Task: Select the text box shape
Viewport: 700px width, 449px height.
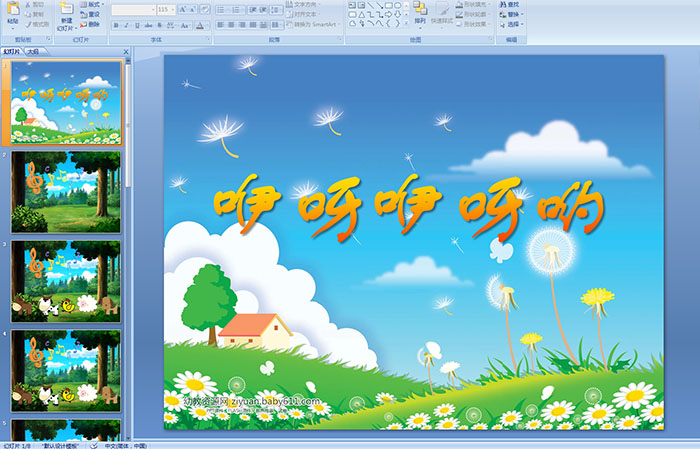Action: [352, 5]
